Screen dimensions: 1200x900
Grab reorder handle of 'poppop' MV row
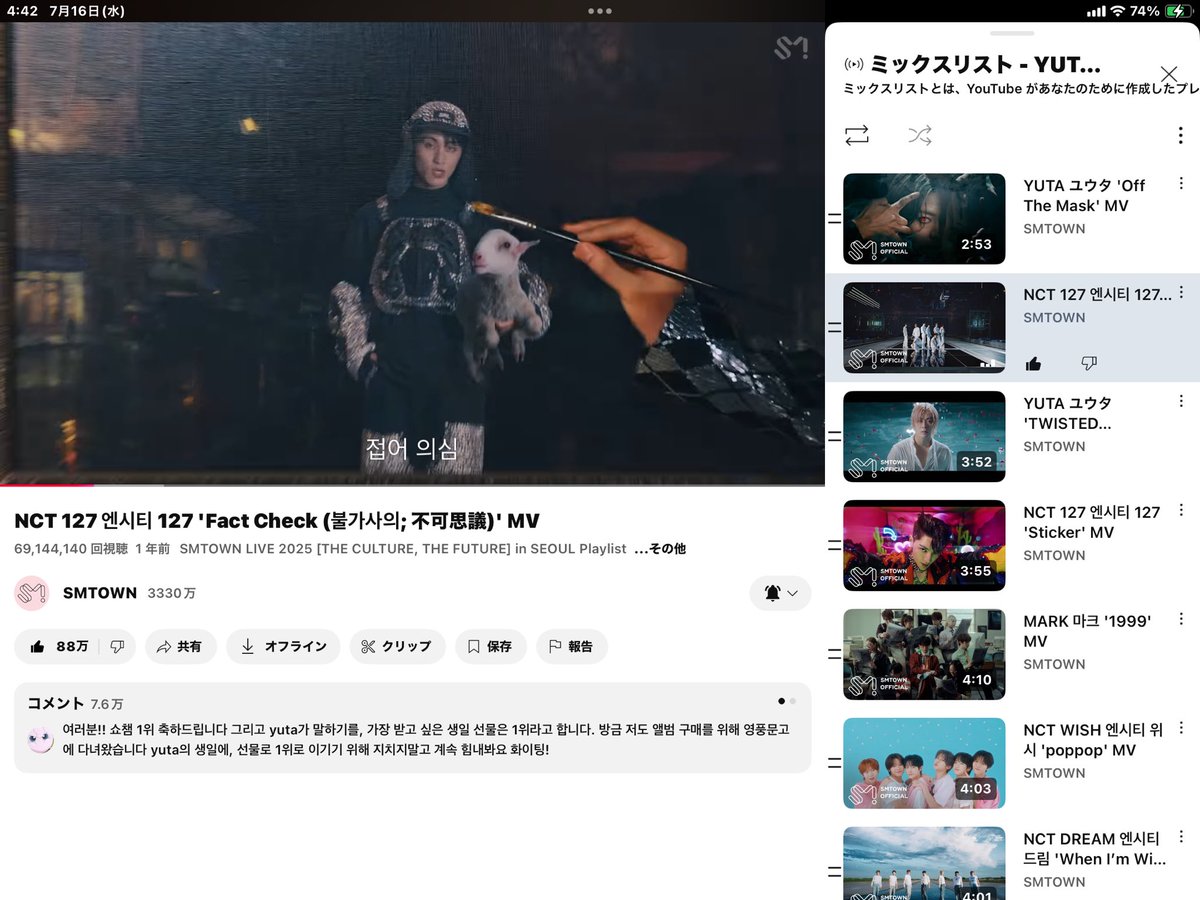[x=834, y=764]
